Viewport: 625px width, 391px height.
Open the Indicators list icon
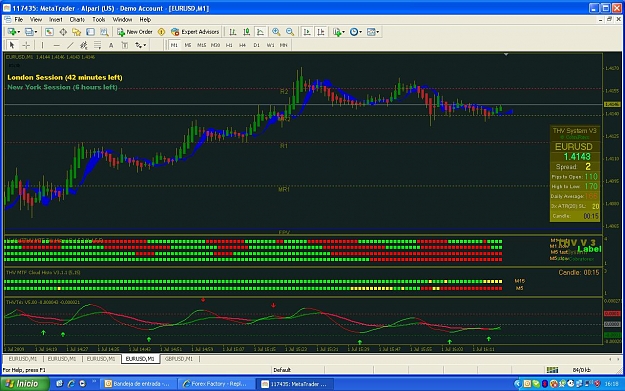[x=337, y=32]
